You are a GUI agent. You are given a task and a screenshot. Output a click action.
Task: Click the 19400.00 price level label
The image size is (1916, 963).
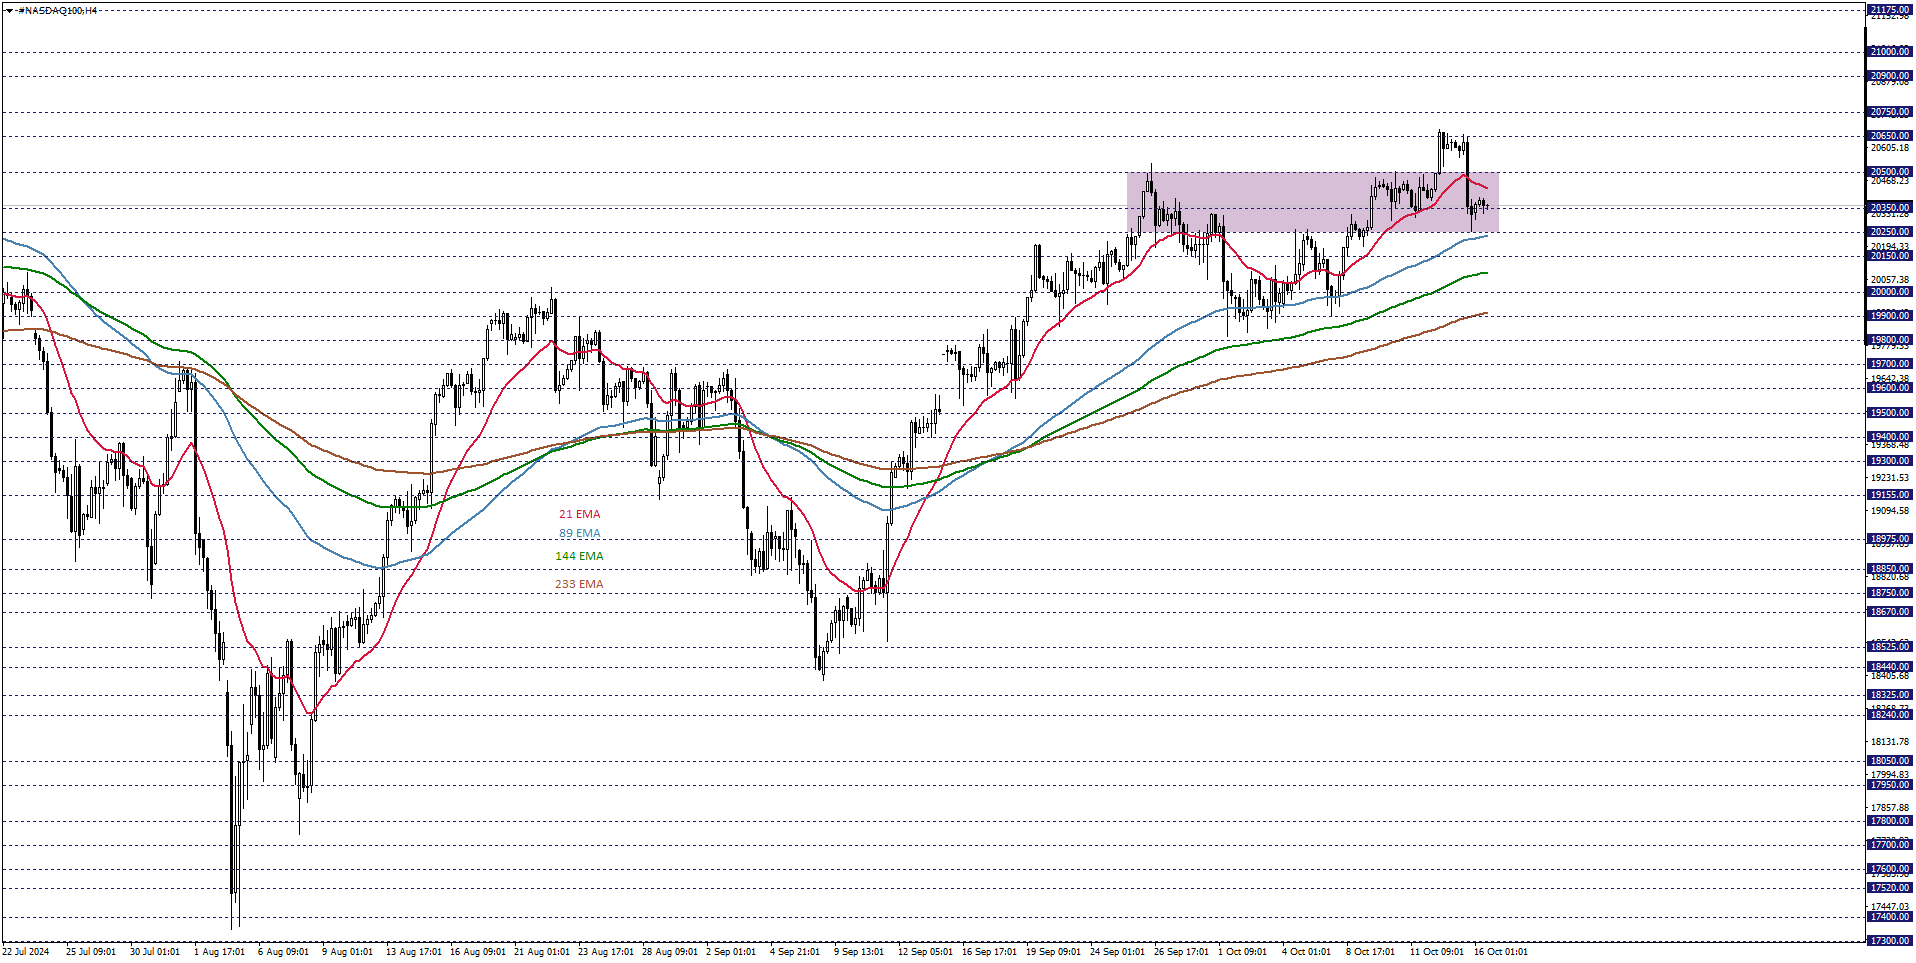click(x=1890, y=437)
